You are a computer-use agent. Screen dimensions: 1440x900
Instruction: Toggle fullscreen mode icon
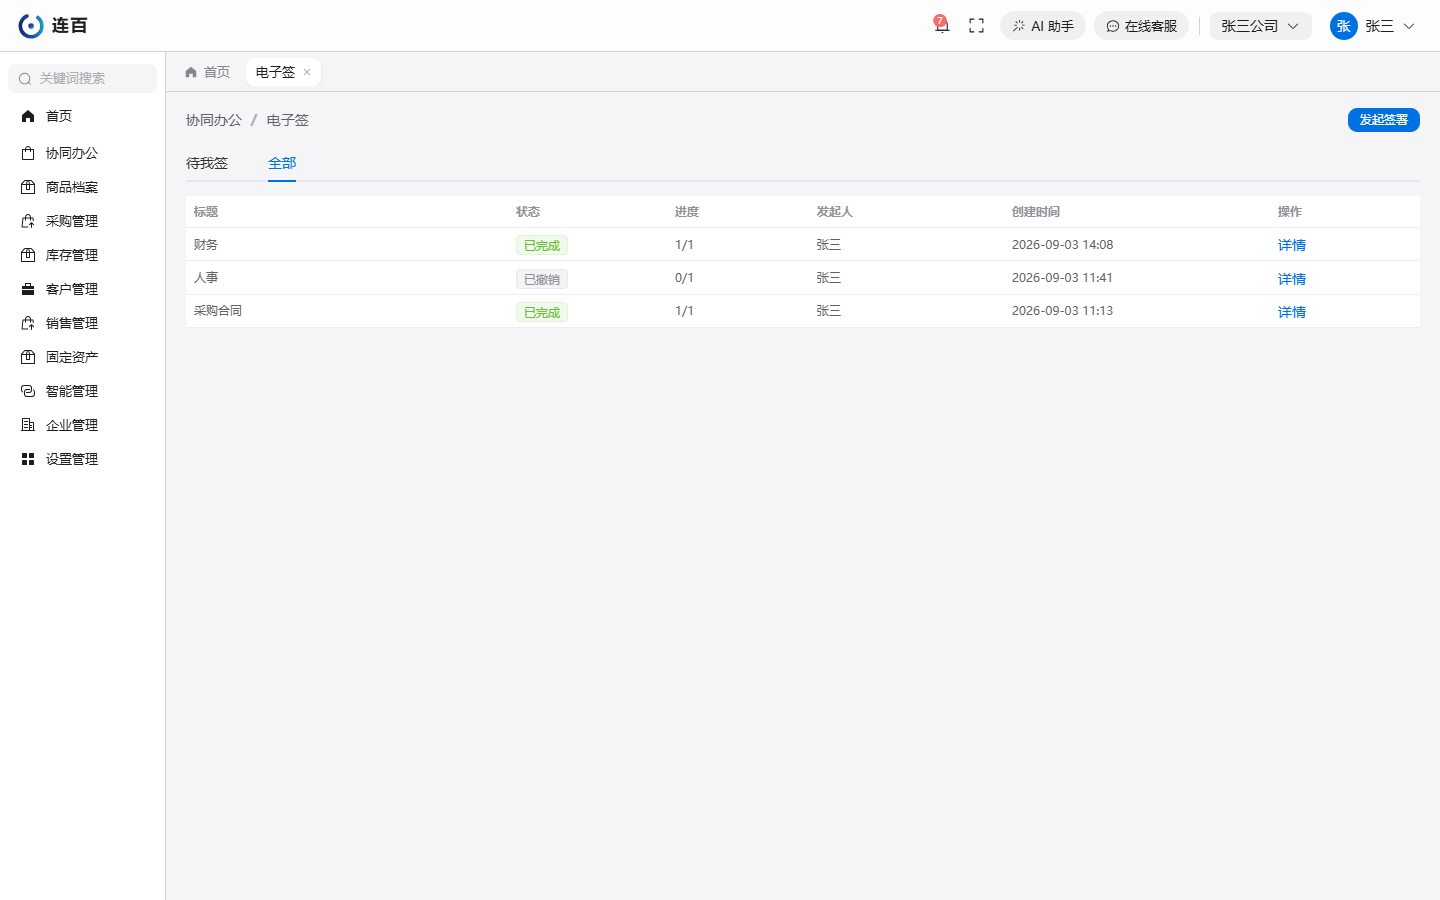click(x=977, y=26)
